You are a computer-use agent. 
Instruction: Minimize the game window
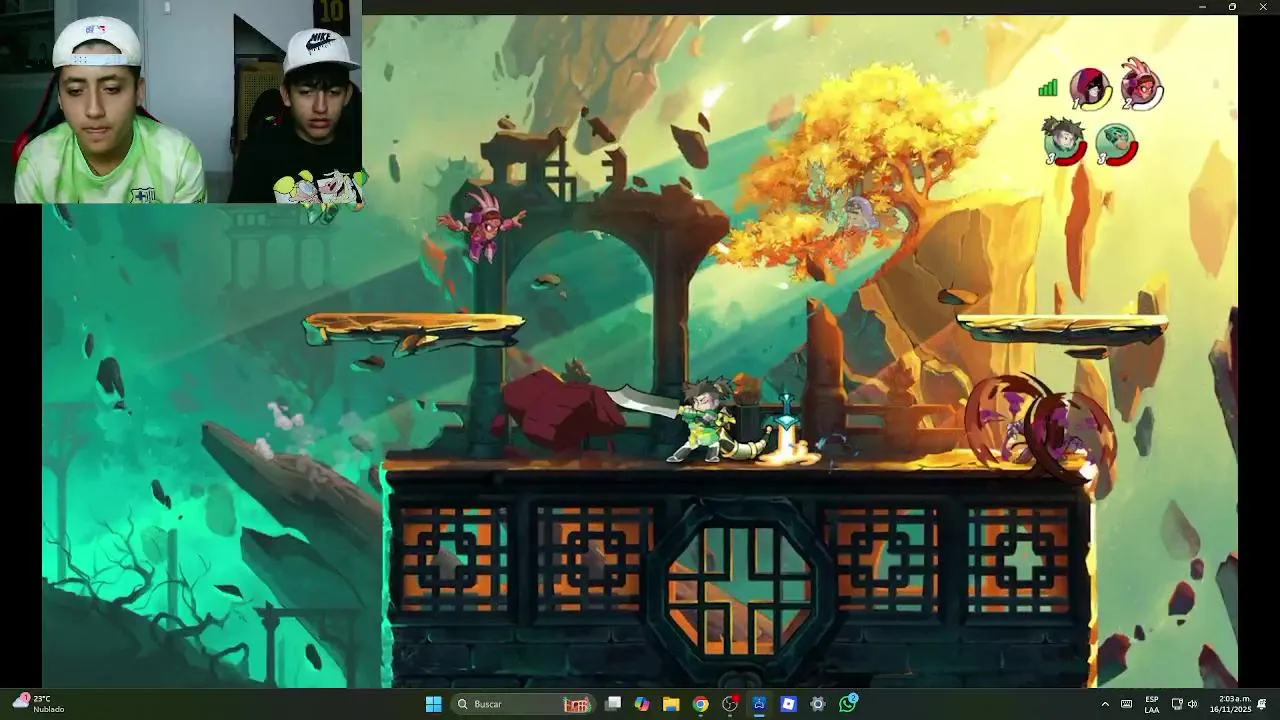click(1202, 7)
